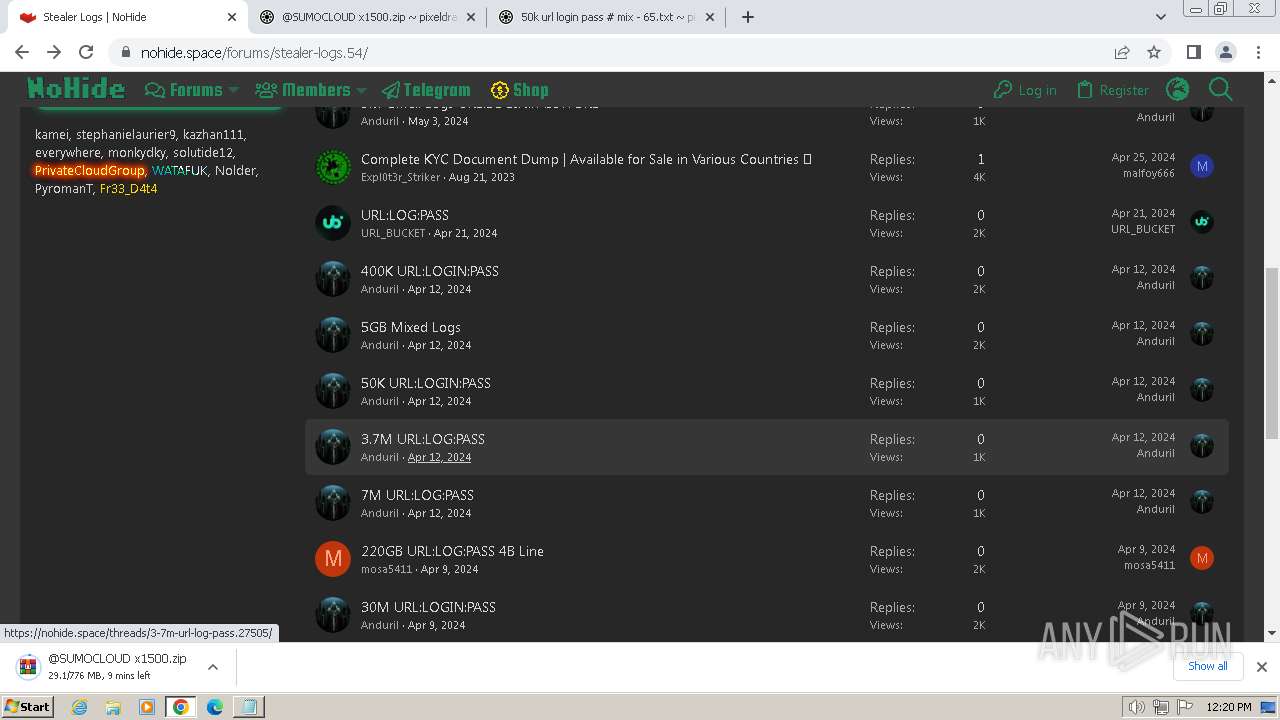This screenshot has height=720, width=1280.
Task: Click the Log in link
Action: [1025, 90]
